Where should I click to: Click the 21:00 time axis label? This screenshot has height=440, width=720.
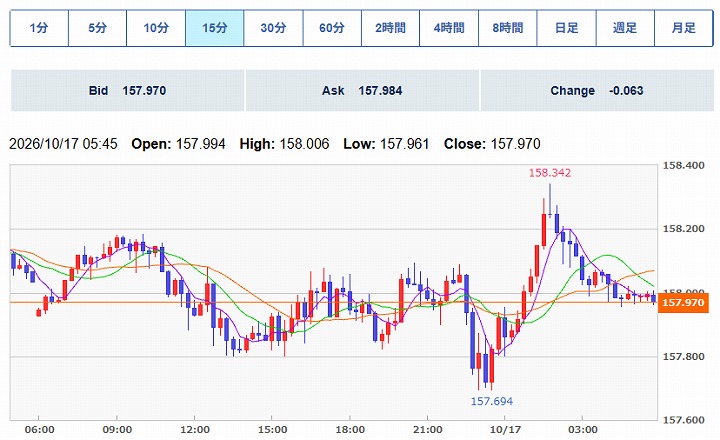[x=428, y=430]
